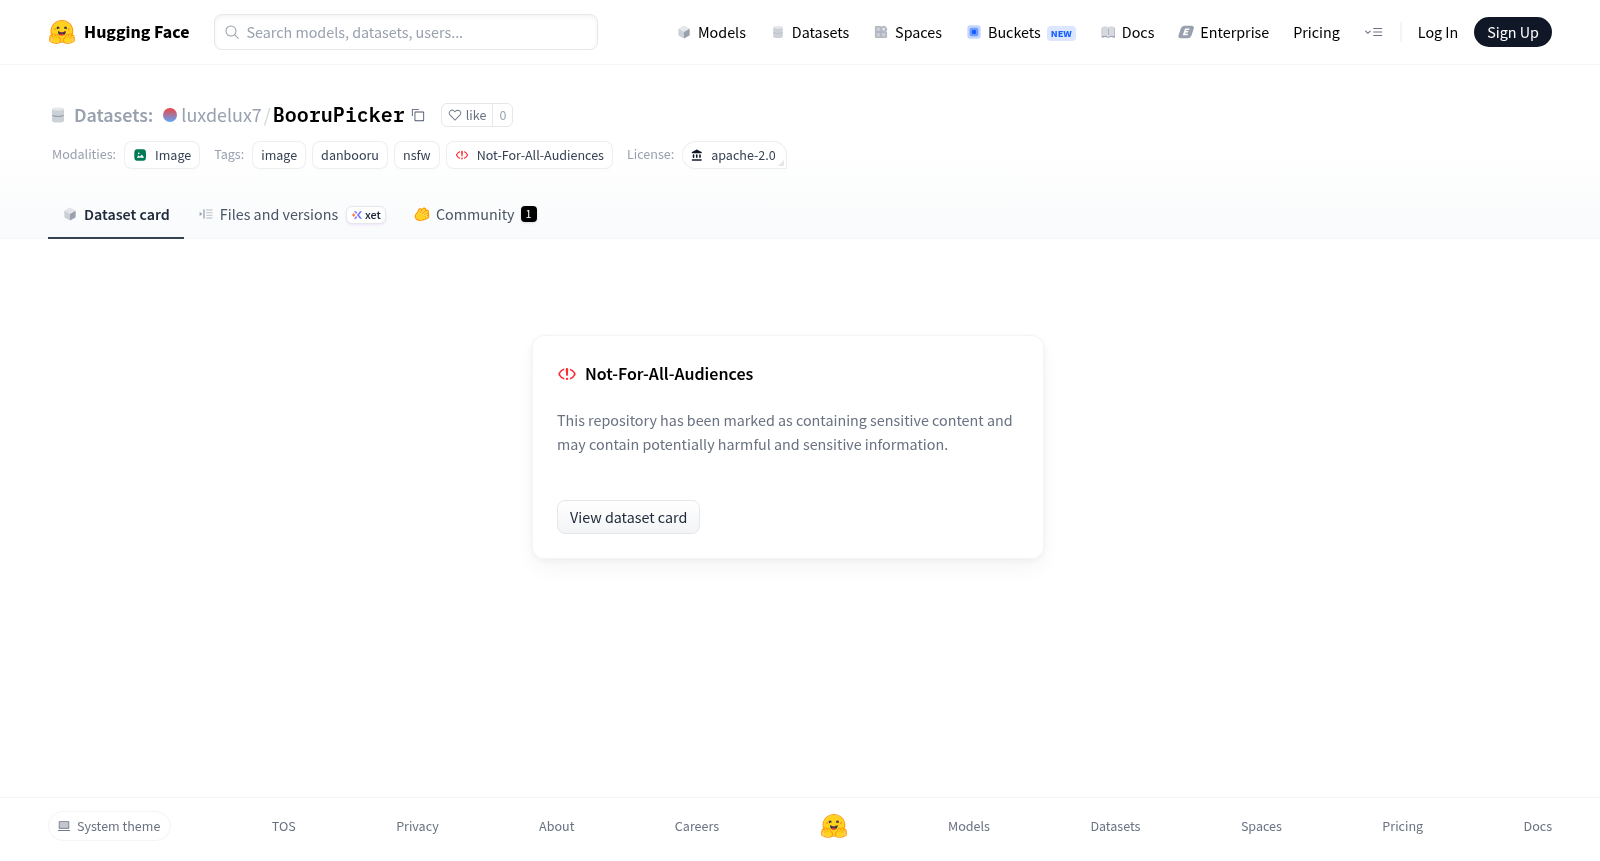Like the BooruPicker dataset

467,115
